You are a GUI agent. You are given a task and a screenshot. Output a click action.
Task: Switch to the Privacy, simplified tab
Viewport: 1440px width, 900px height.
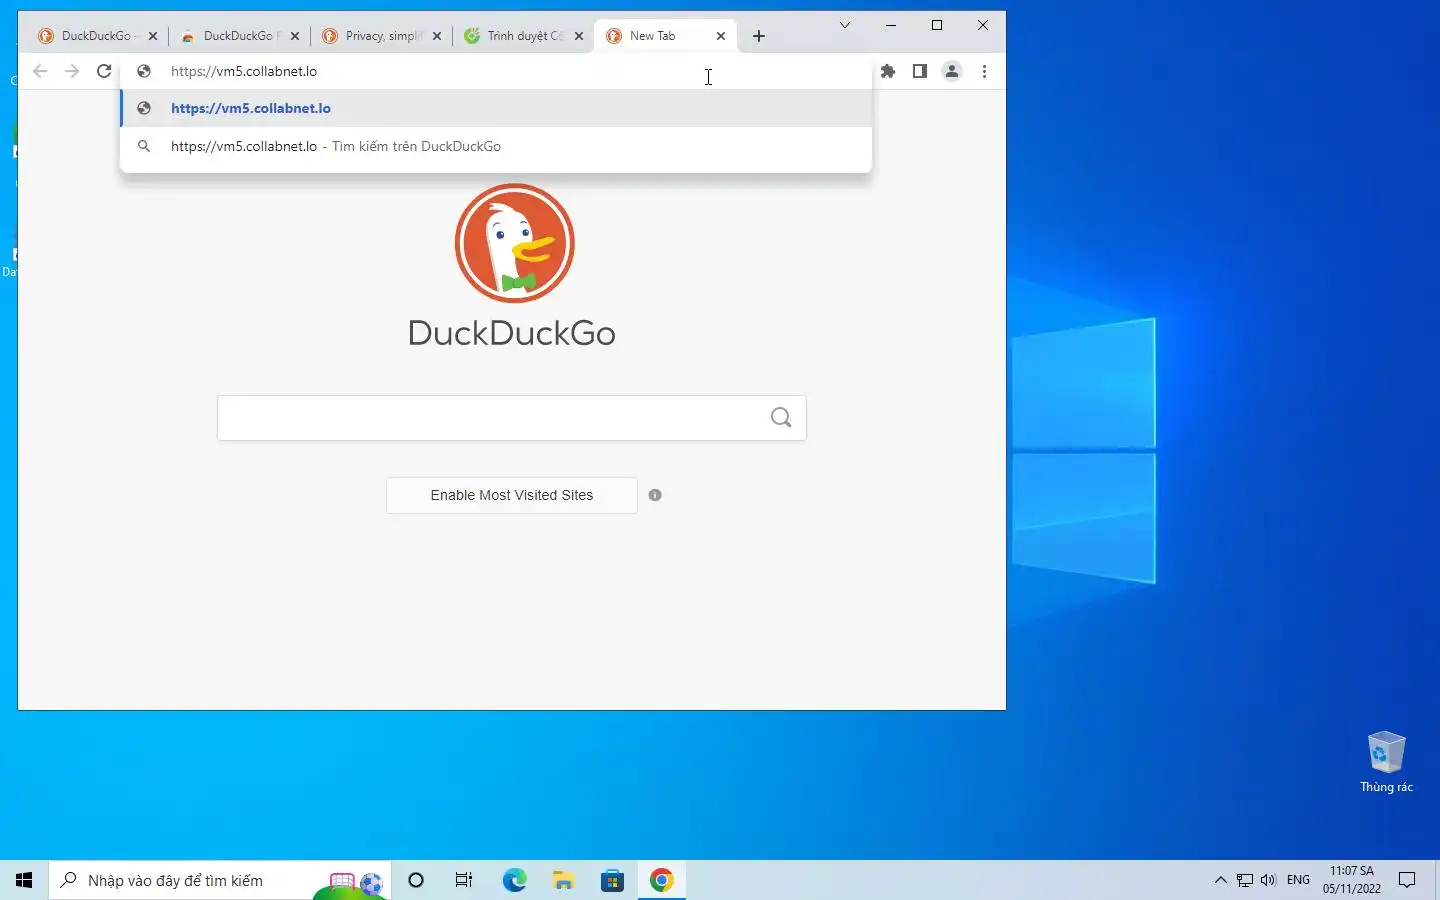[380, 36]
